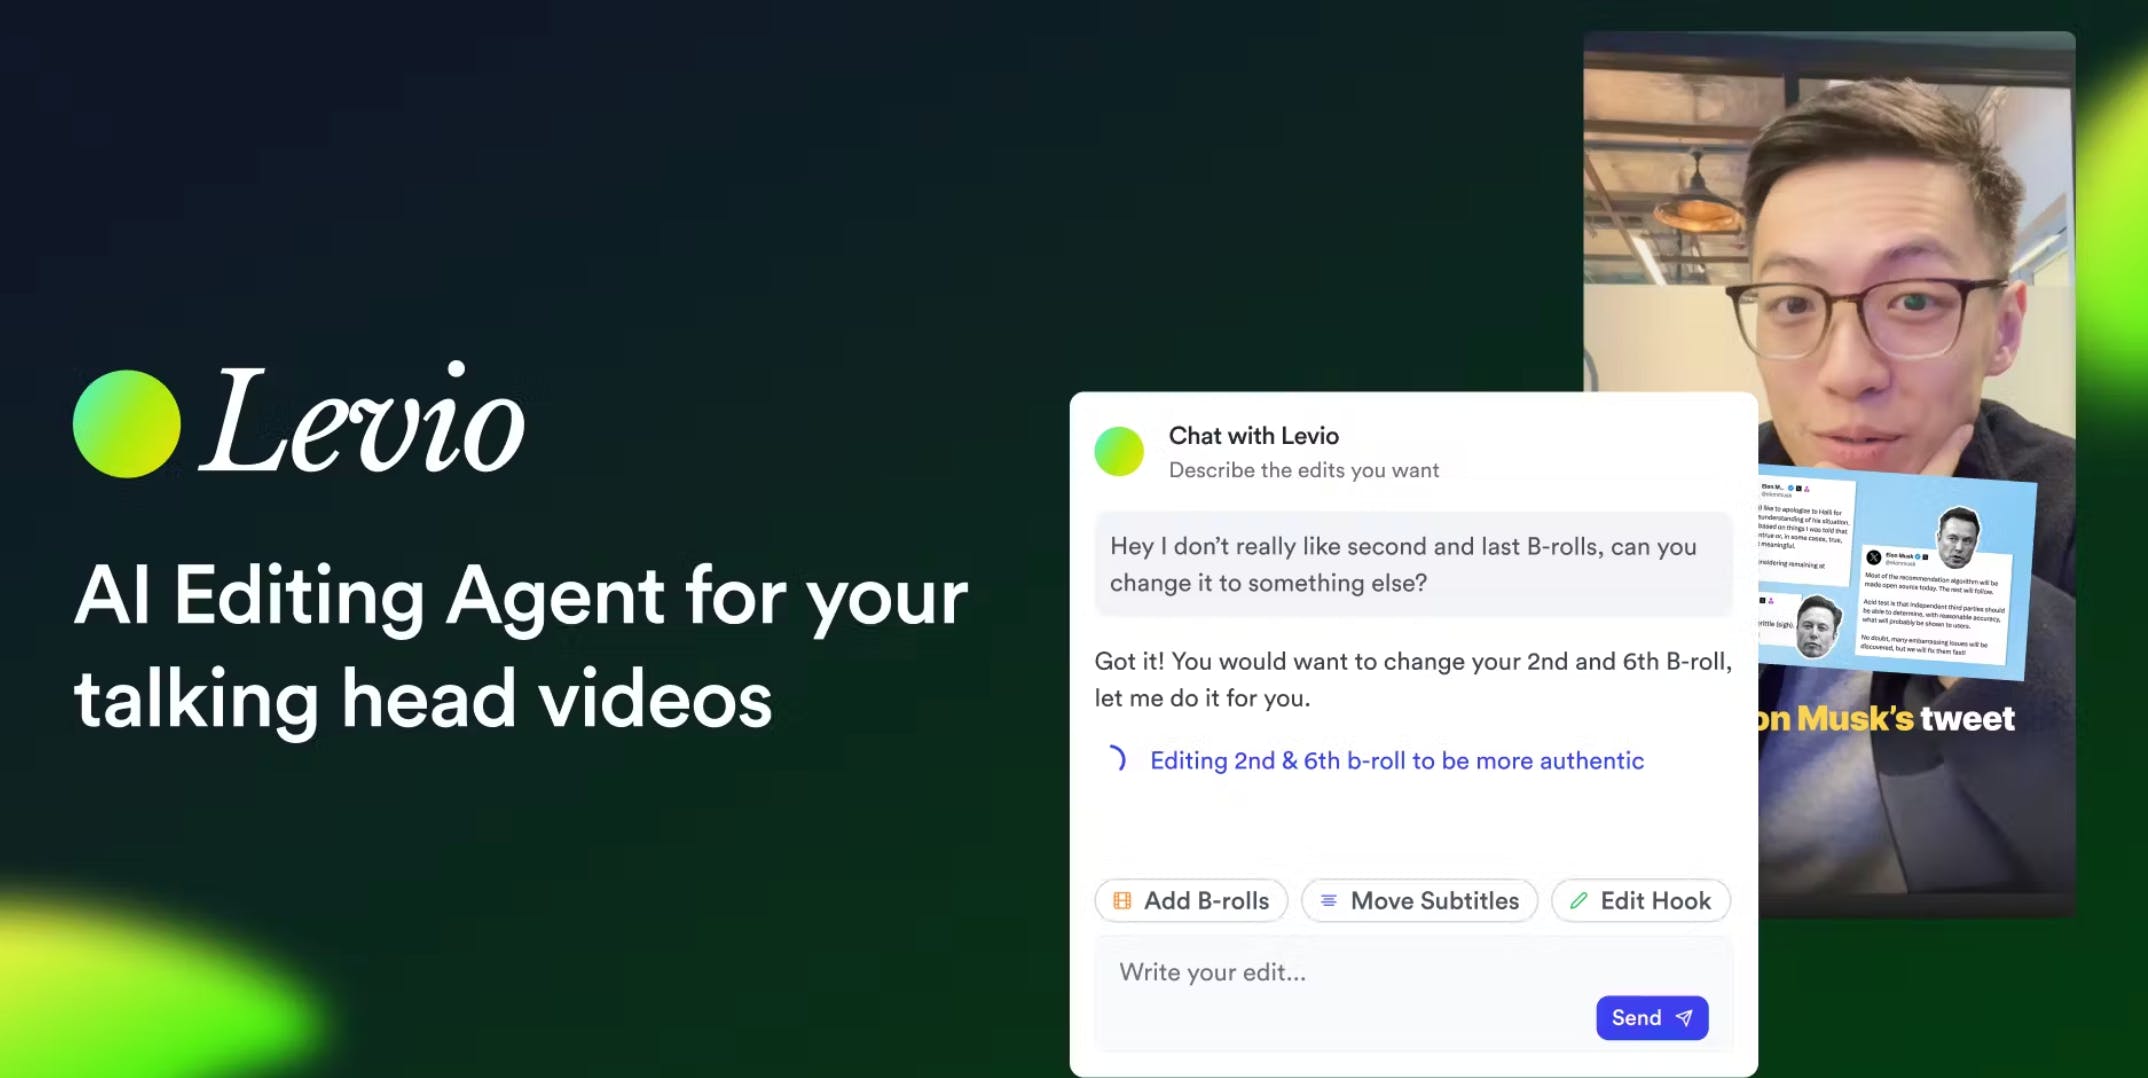
Task: Click the talking head video preview
Action: pos(1829,473)
